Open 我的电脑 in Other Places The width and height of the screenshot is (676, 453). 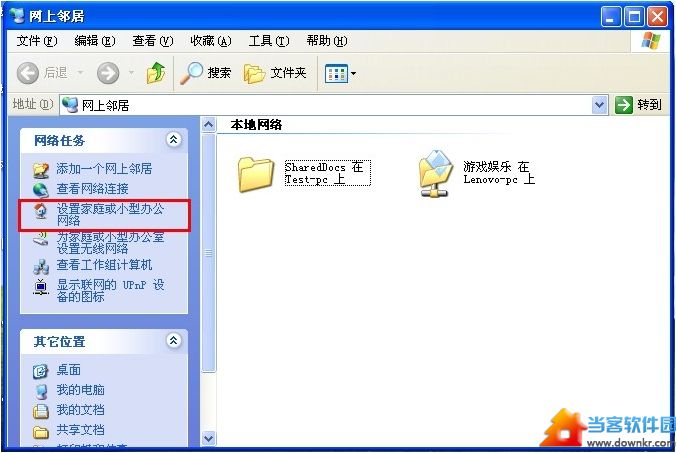tap(80, 390)
